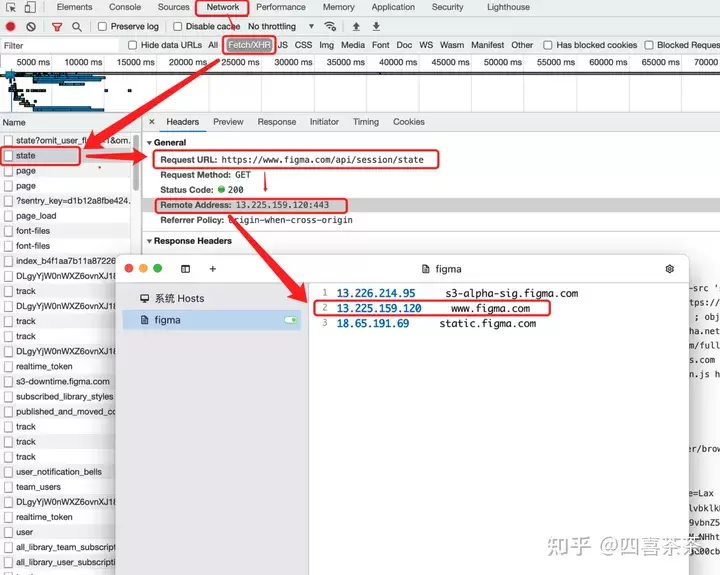Viewport: 720px width, 575px height.
Task: Show the Response tab of request
Action: point(277,122)
